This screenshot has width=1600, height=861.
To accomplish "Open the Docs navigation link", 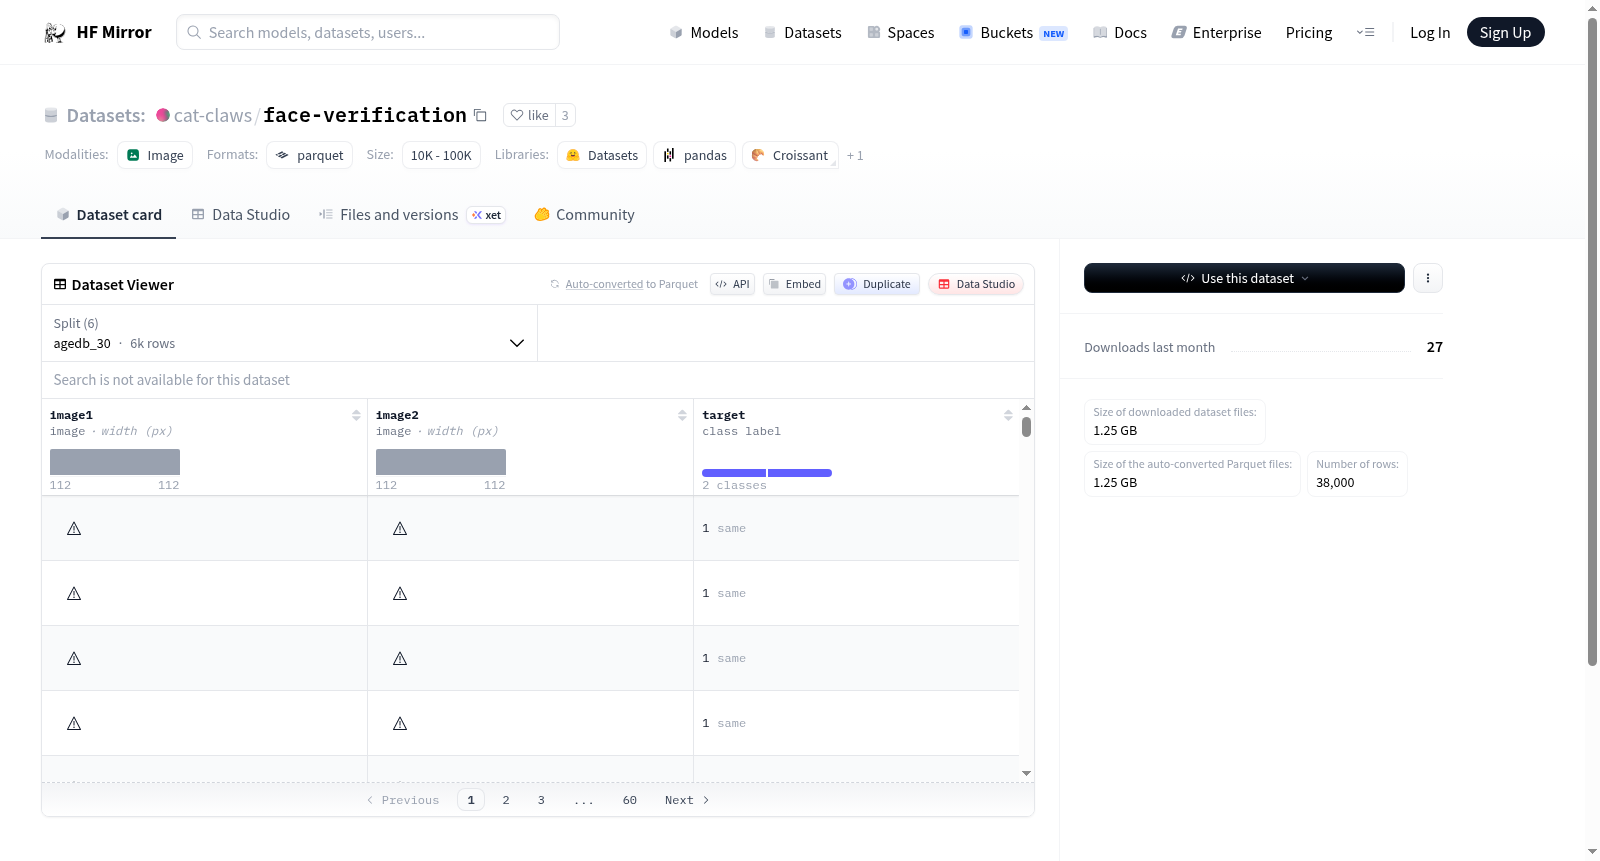I will pos(1120,32).
